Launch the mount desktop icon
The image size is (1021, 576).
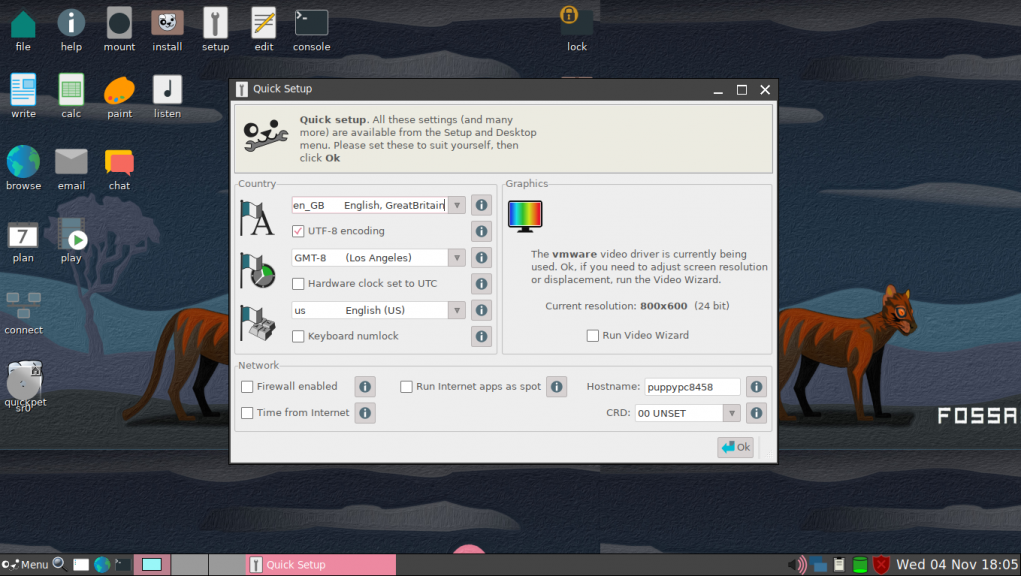tap(119, 29)
